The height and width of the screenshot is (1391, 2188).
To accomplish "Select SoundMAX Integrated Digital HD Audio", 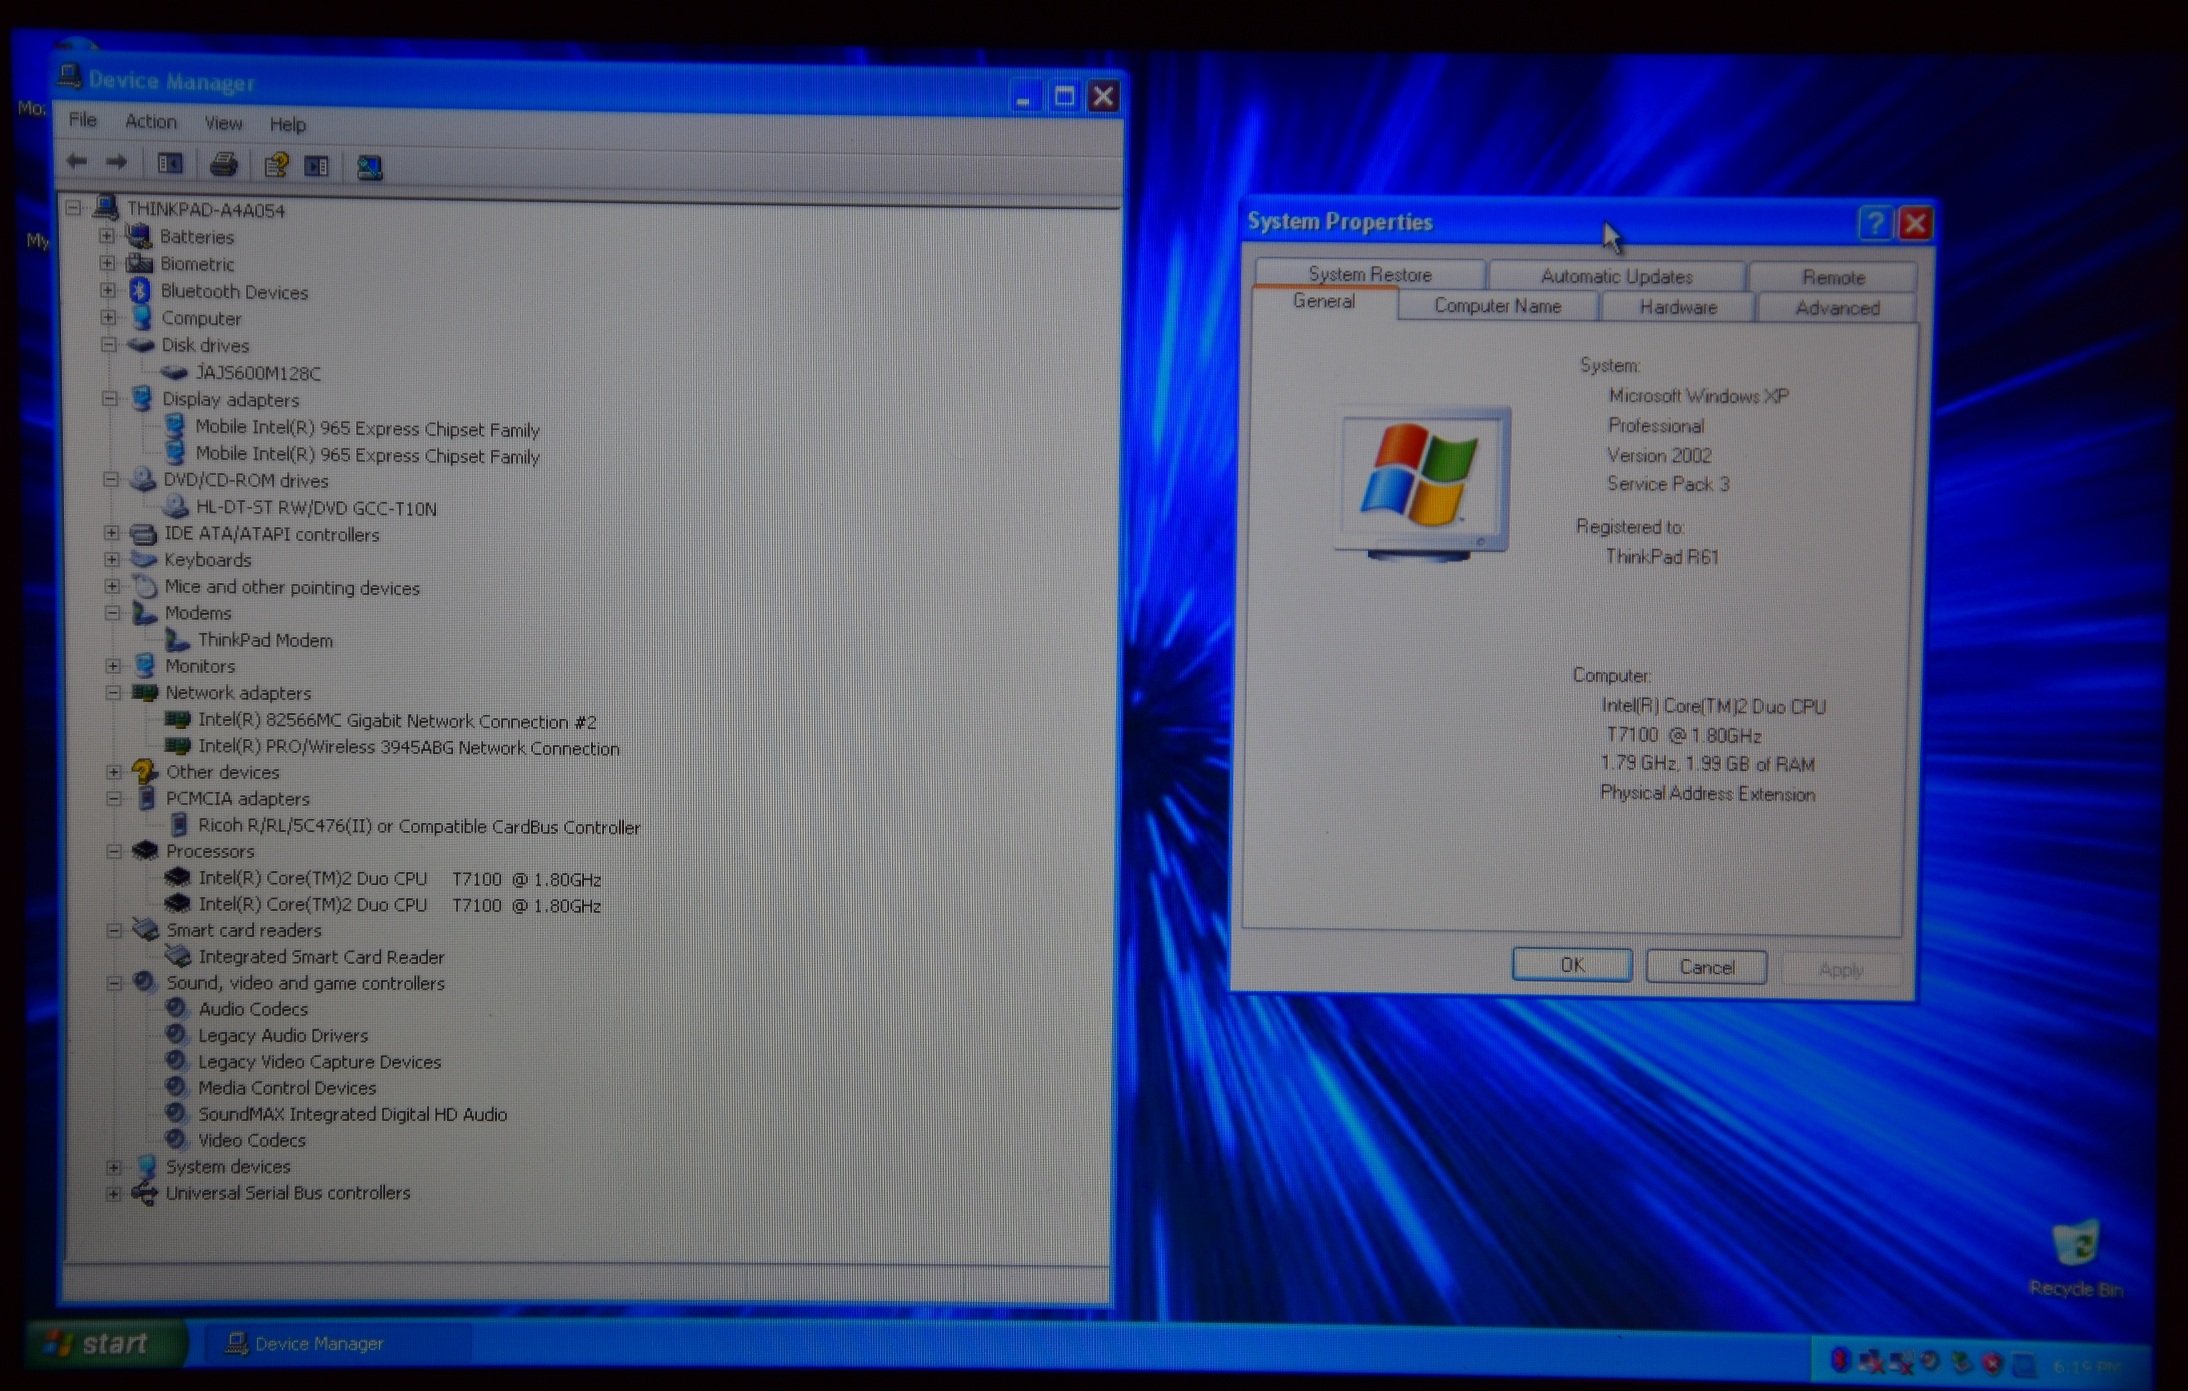I will [x=351, y=1114].
